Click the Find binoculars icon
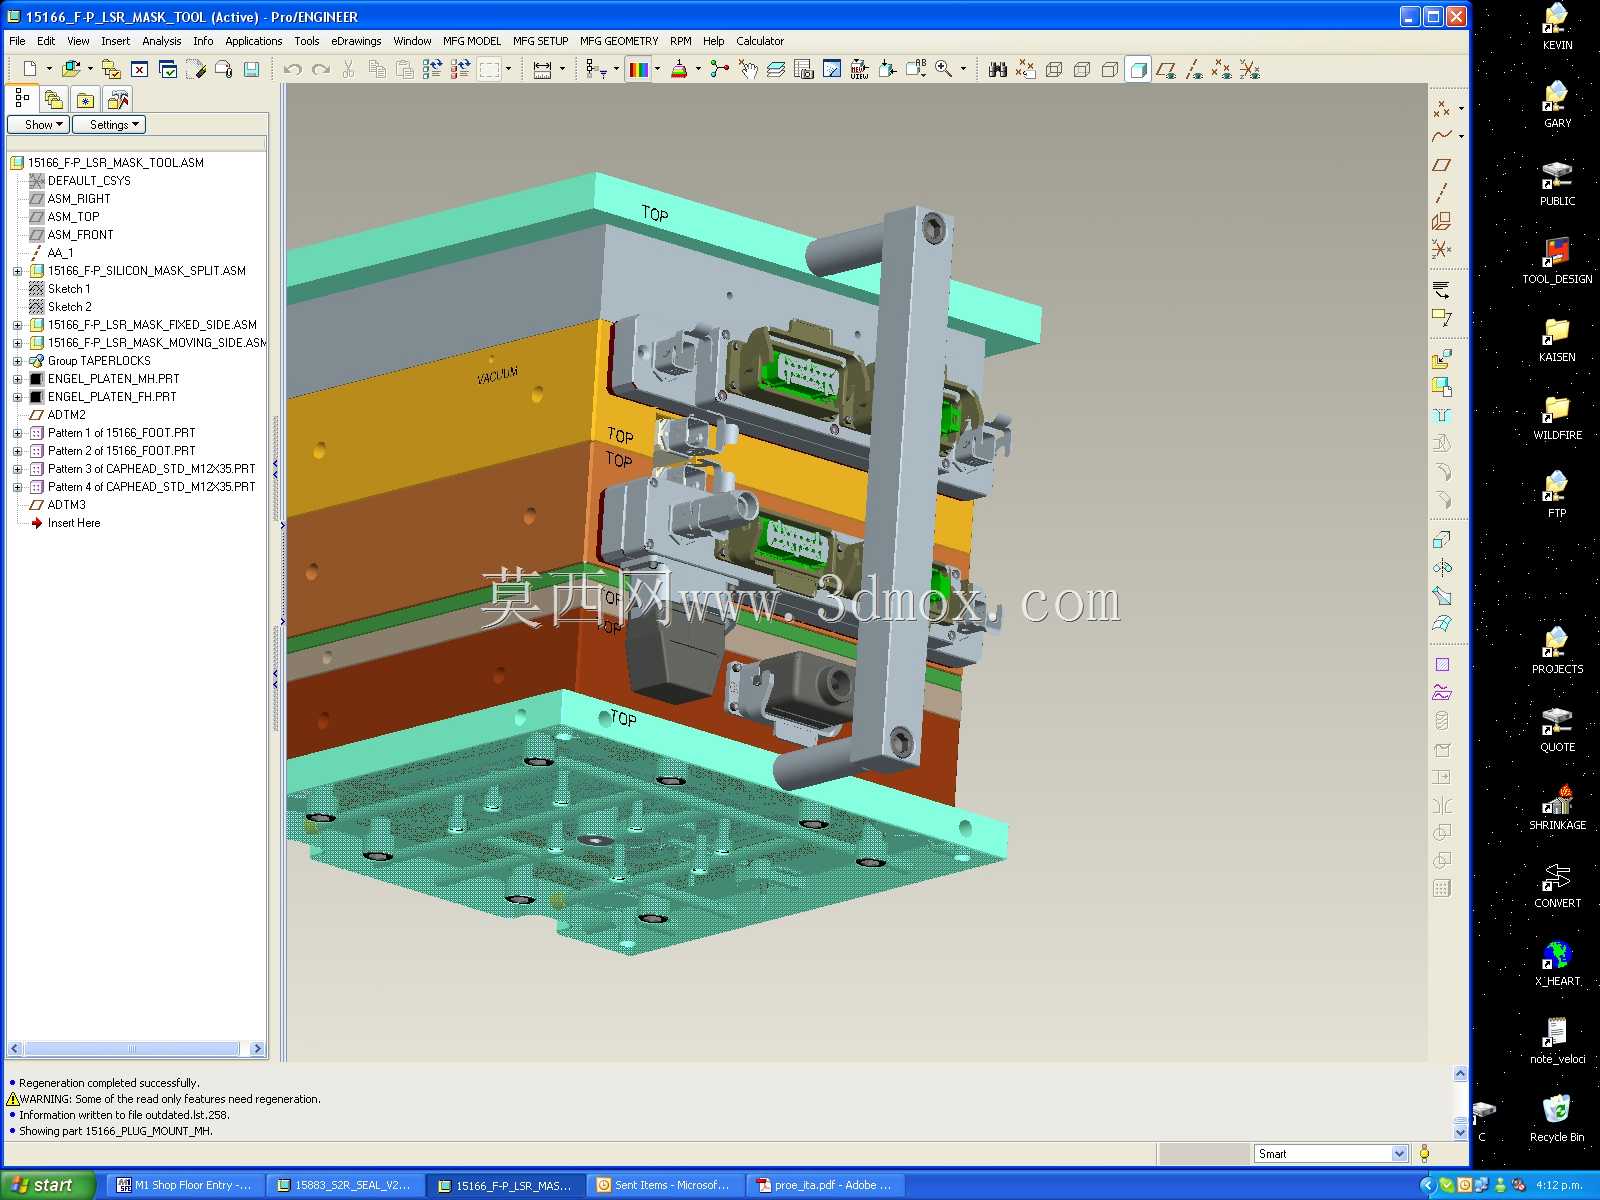Viewport: 1600px width, 1200px height. click(x=997, y=69)
